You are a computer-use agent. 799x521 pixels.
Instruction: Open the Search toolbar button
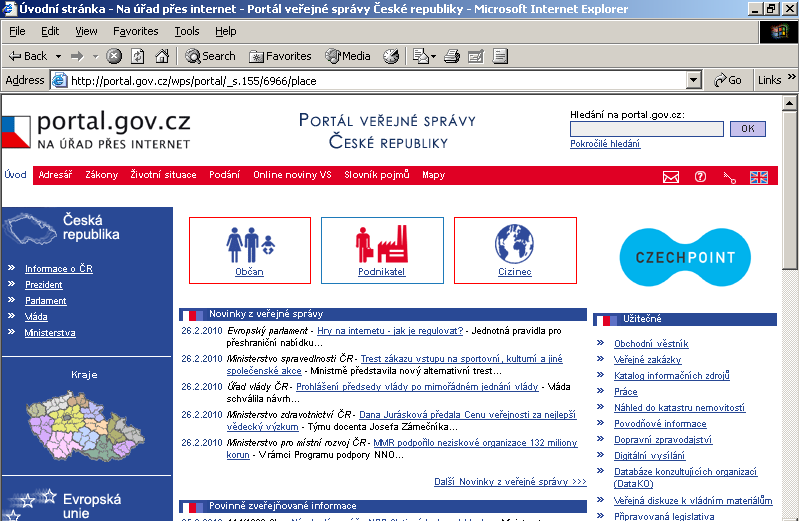click(210, 56)
